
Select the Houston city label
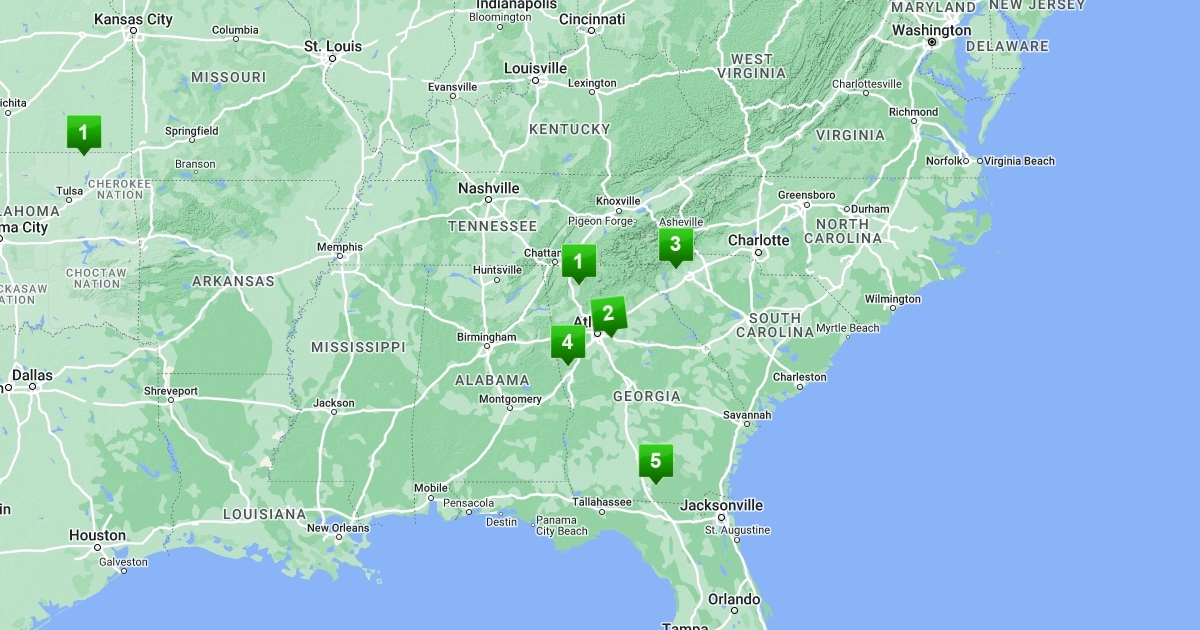pos(97,535)
